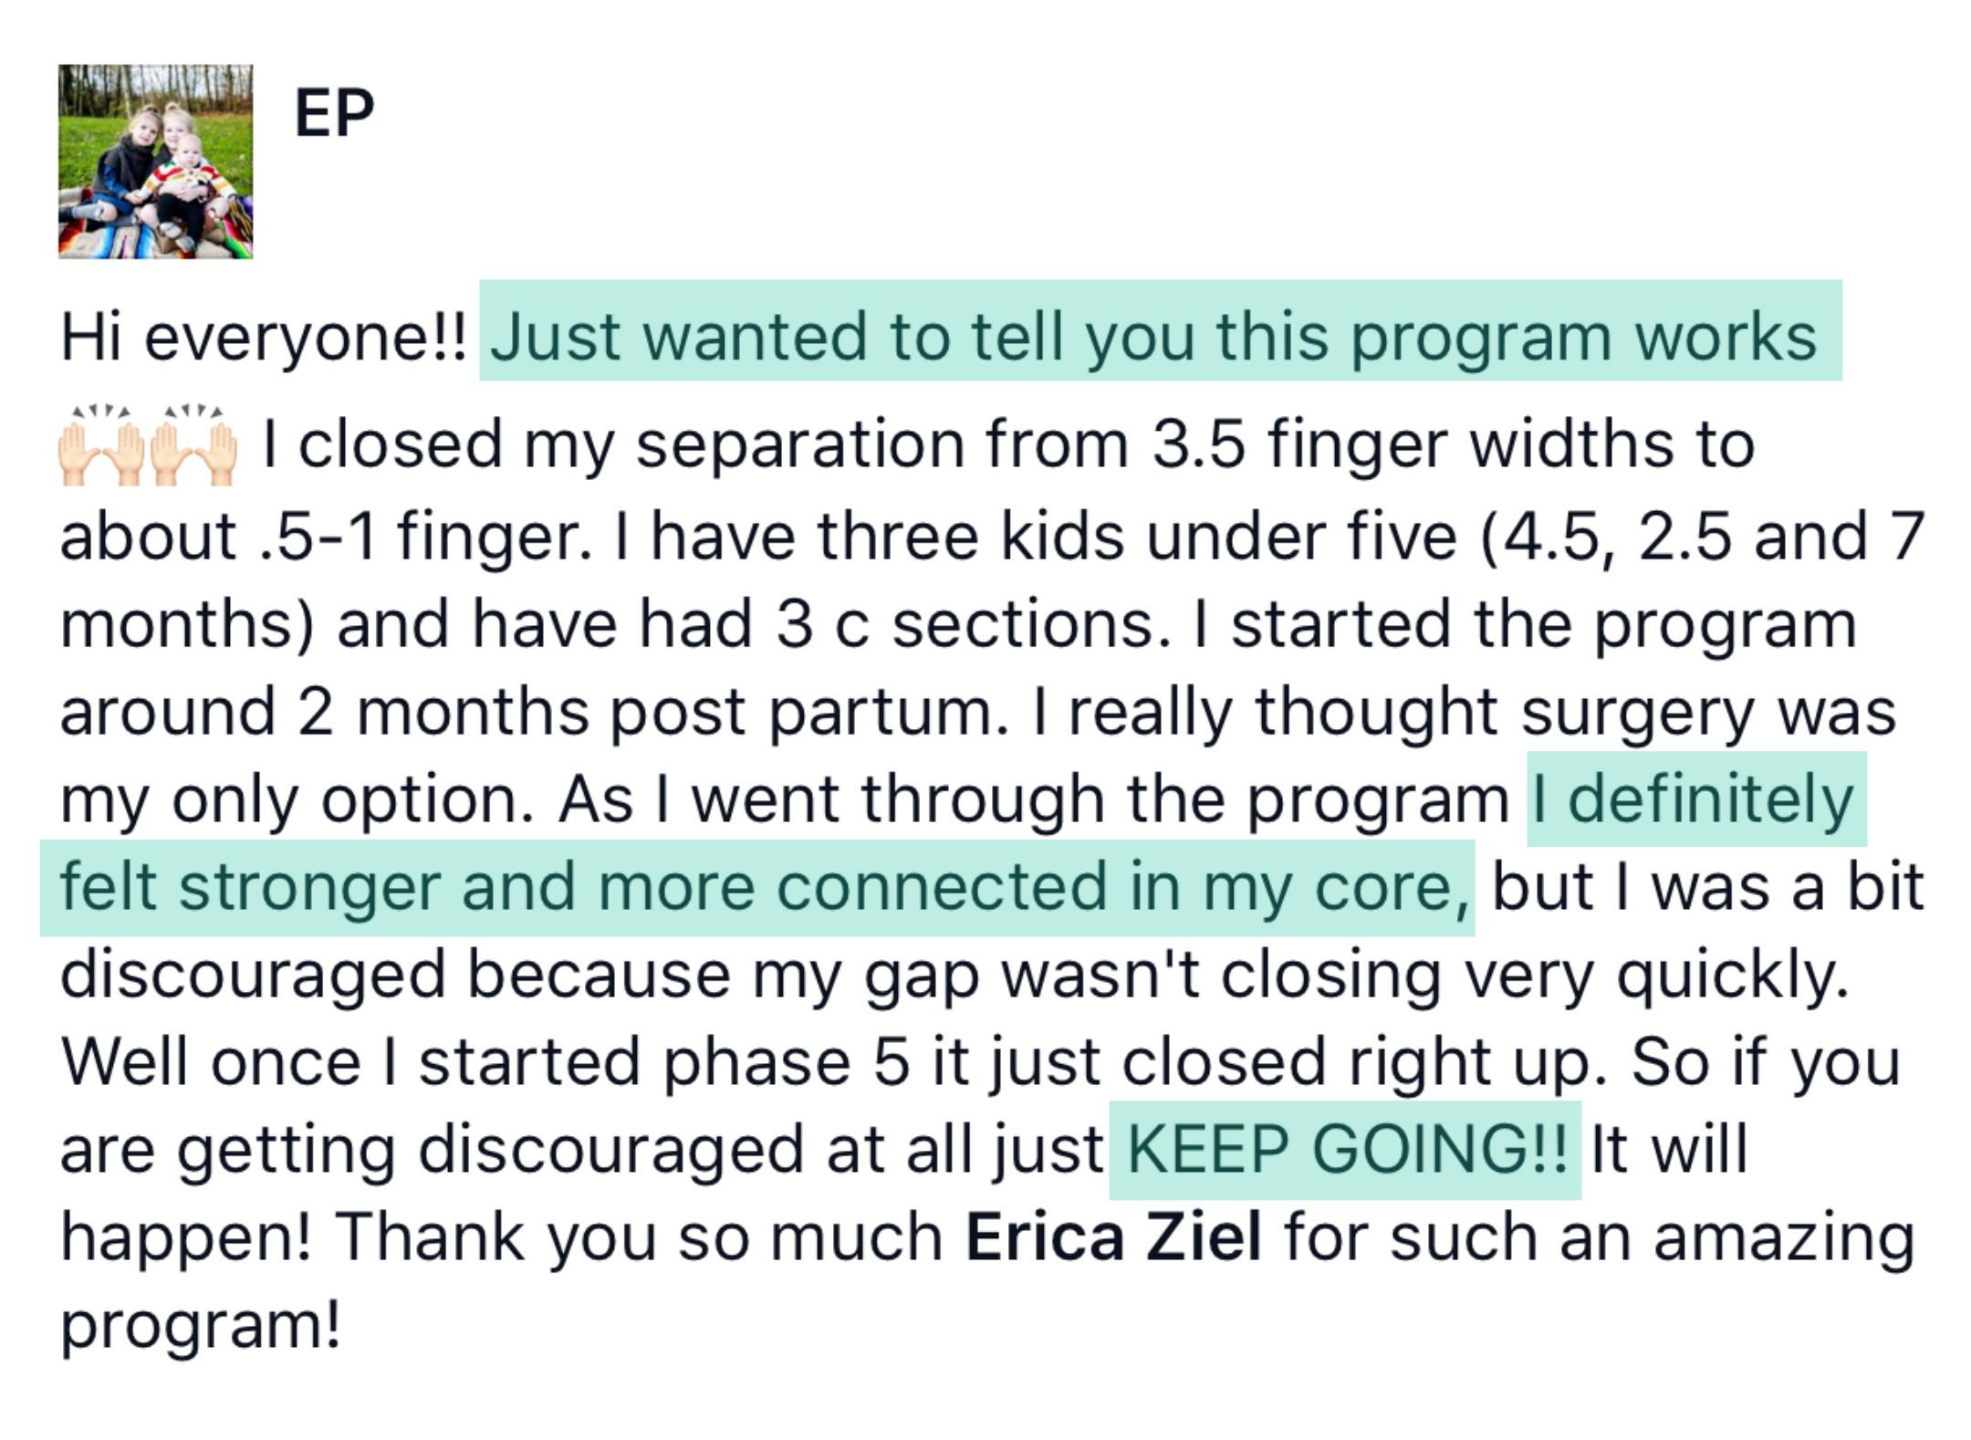
Task: Click the highlighted word 'definitely'
Action: [x=1711, y=800]
